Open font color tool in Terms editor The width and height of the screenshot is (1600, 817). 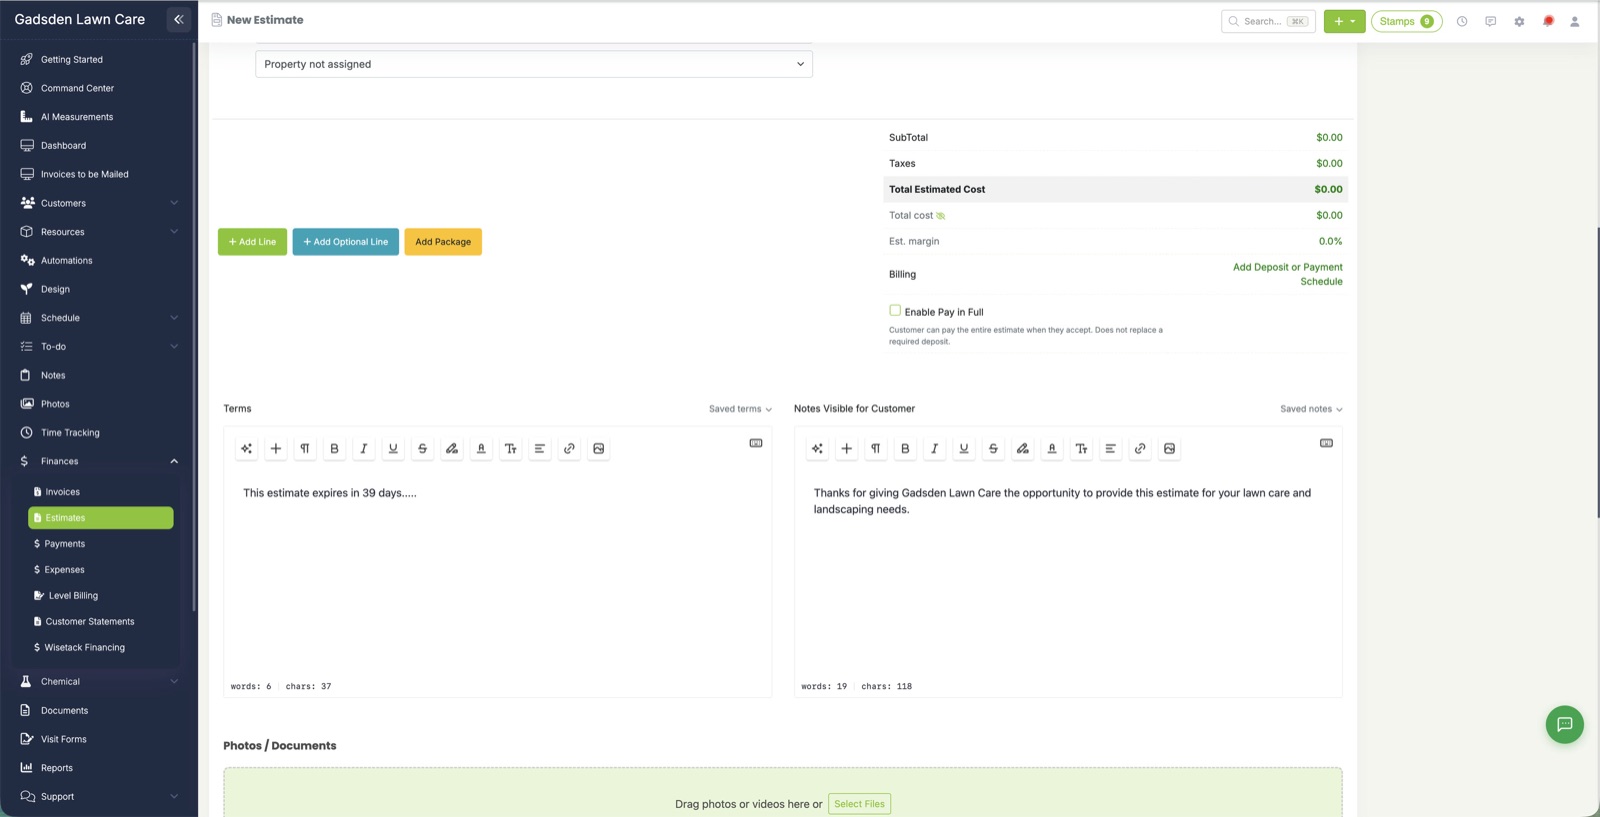[x=481, y=449]
